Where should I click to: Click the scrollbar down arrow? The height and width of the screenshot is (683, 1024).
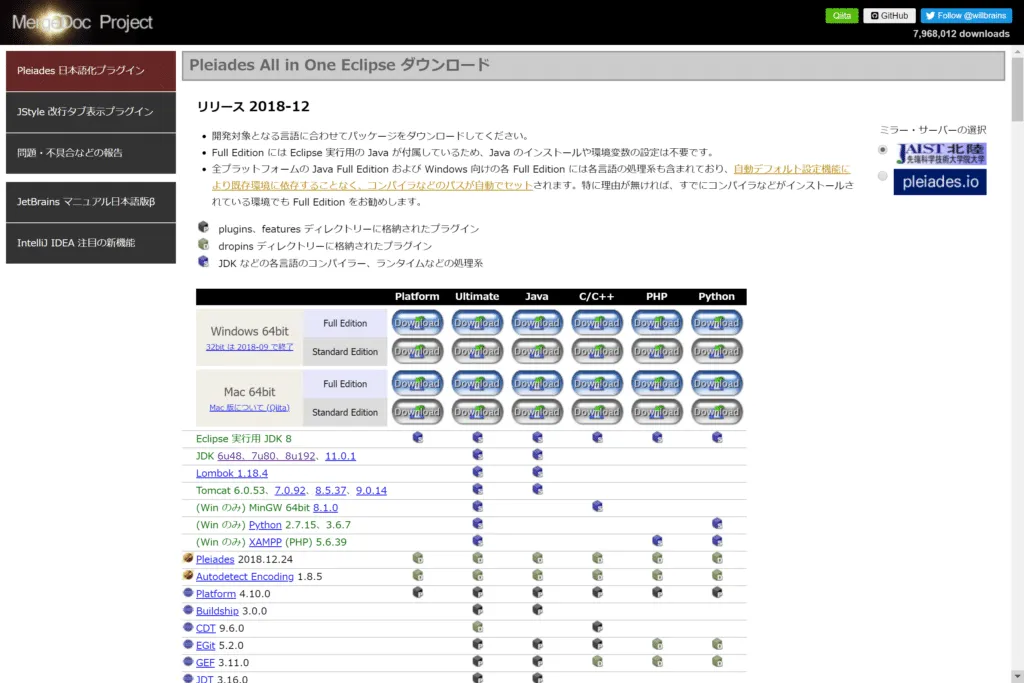tap(1017, 676)
